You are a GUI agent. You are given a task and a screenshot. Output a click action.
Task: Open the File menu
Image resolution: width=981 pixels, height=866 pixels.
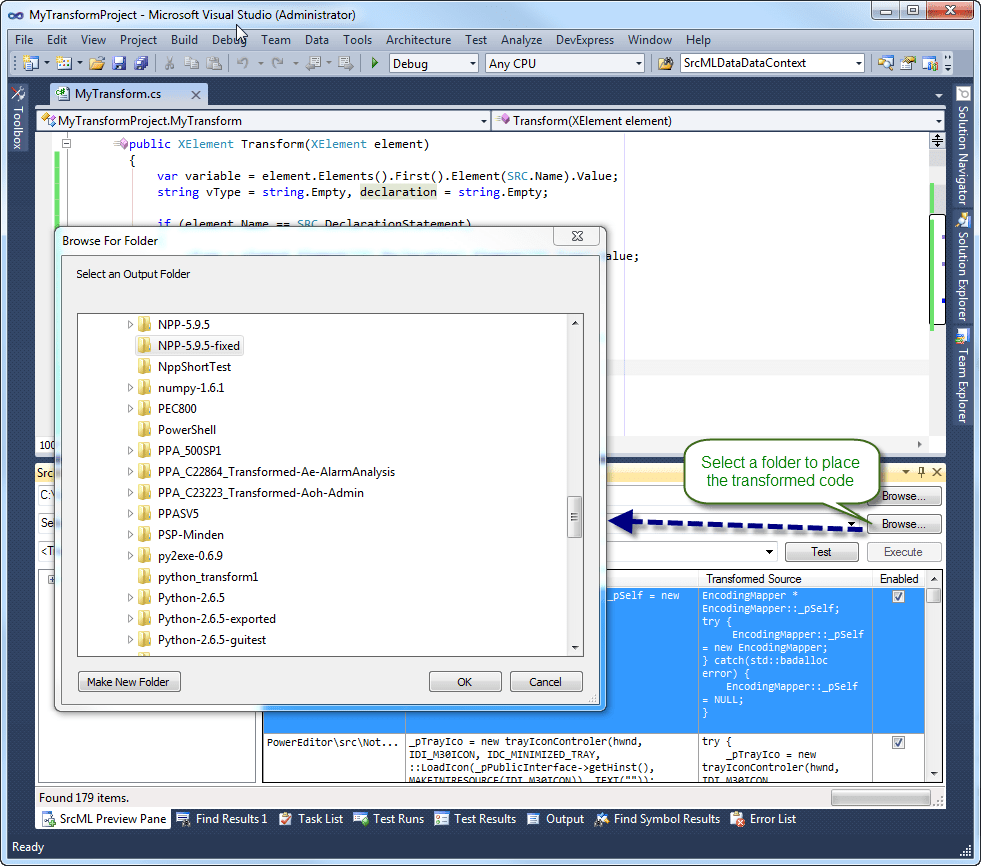pyautogui.click(x=24, y=39)
